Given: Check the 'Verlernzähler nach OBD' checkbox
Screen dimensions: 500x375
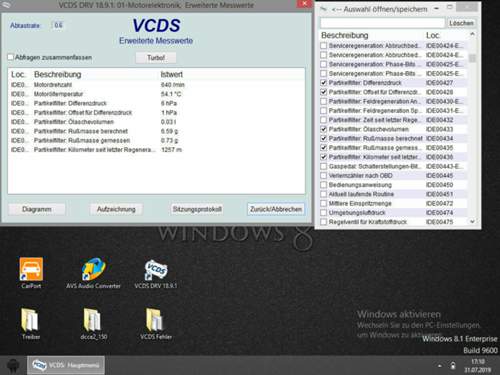Looking at the screenshot, I should (x=324, y=175).
